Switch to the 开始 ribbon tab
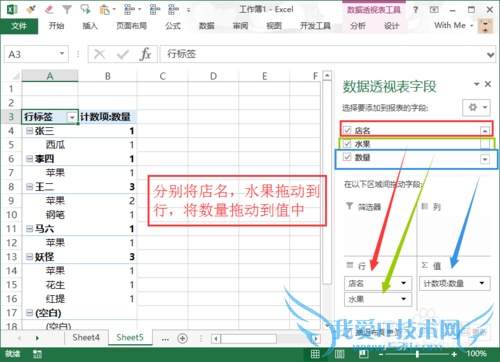 point(56,26)
